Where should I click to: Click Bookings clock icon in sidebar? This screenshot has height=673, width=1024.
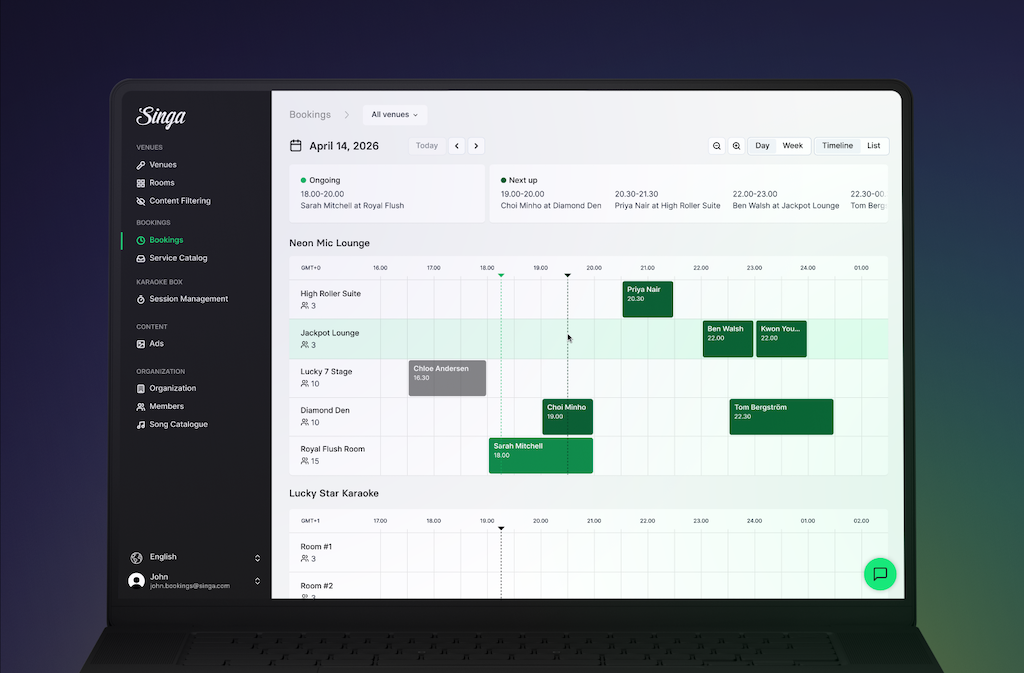point(140,240)
